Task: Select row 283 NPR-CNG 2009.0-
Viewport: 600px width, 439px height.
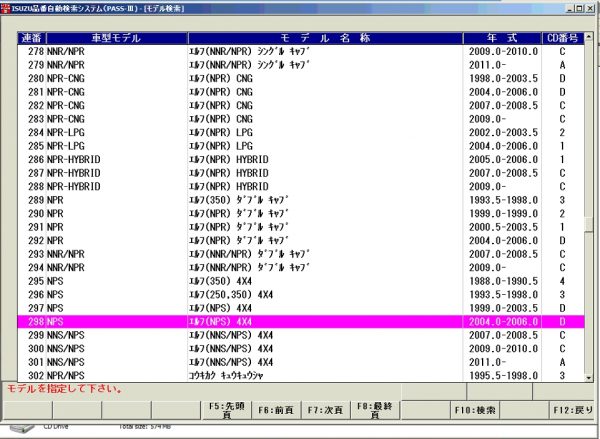Action: click(x=301, y=119)
